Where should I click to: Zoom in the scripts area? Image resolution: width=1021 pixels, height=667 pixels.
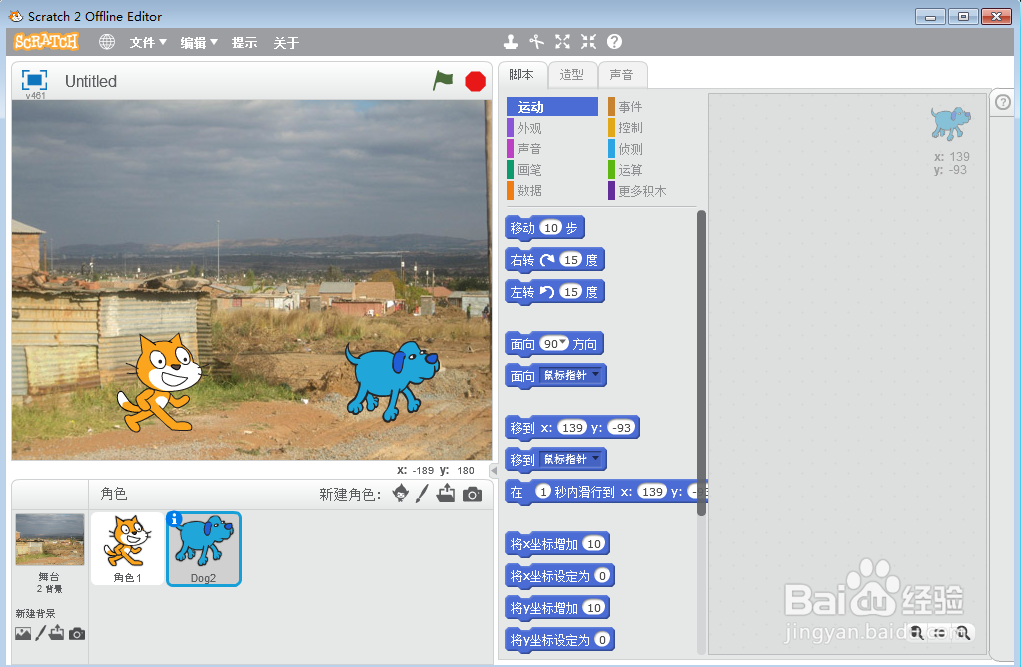click(x=963, y=632)
